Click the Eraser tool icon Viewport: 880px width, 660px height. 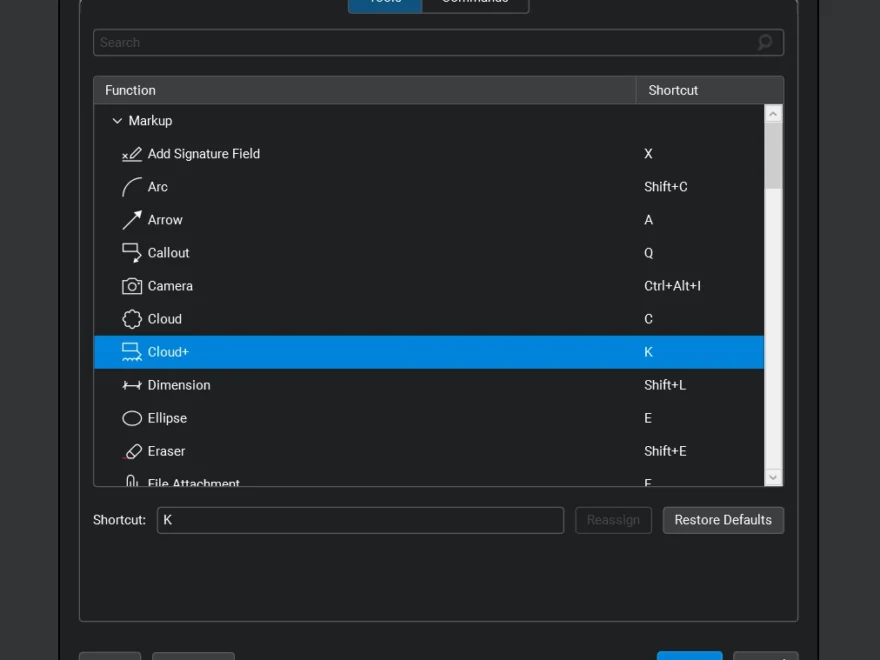132,451
